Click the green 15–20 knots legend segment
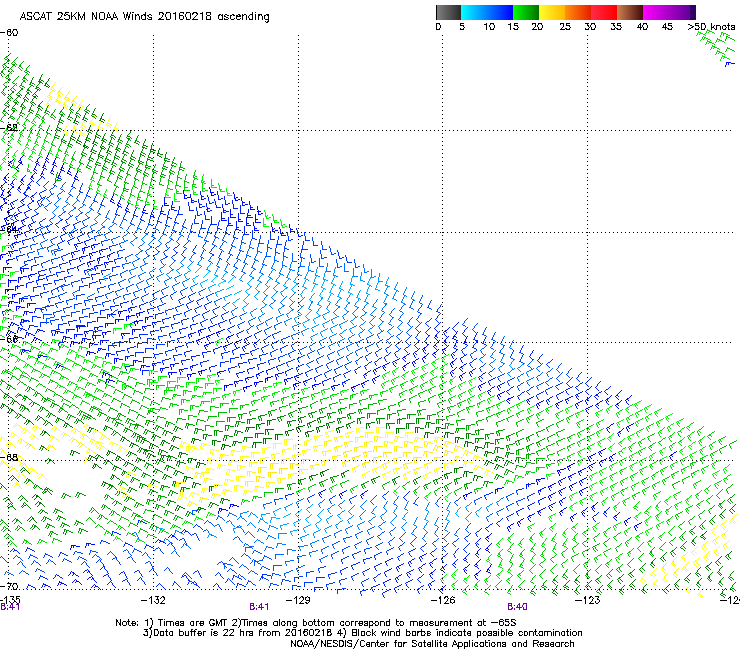740x650 pixels. (x=526, y=12)
